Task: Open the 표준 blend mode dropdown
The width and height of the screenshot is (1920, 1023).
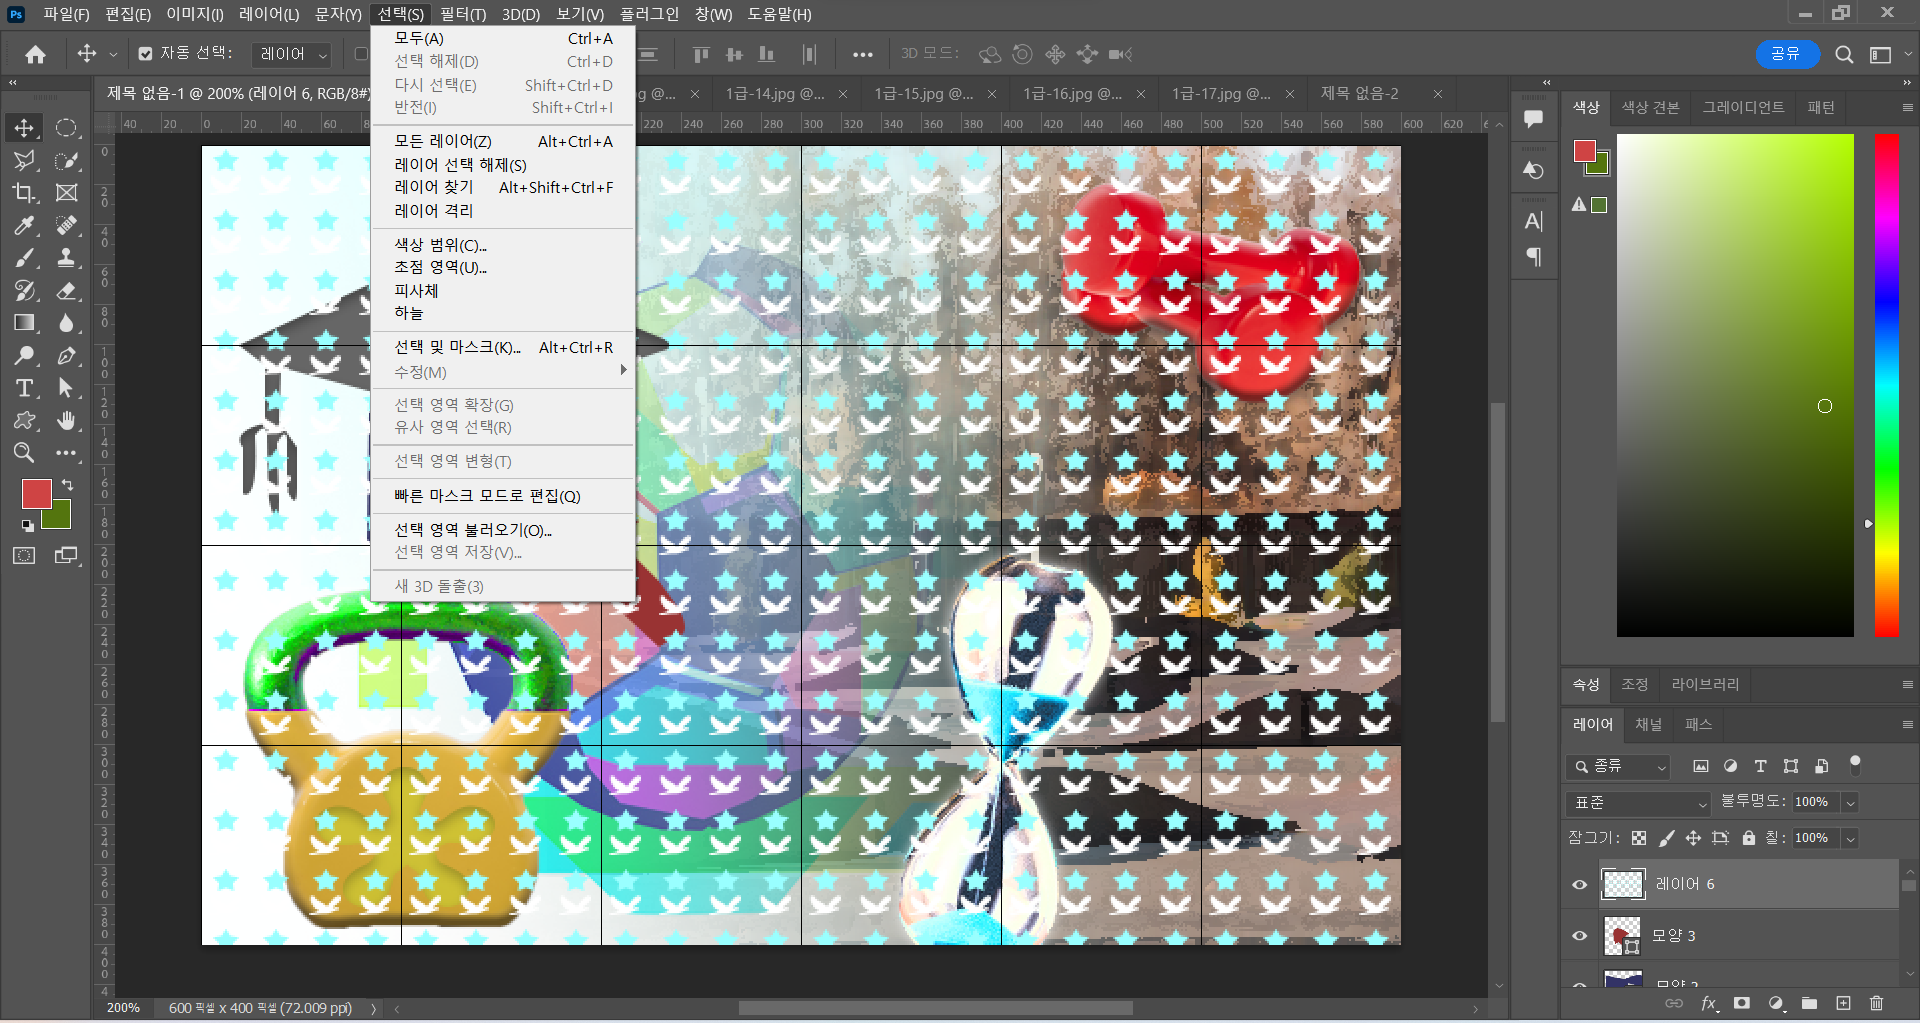Action: (x=1638, y=802)
